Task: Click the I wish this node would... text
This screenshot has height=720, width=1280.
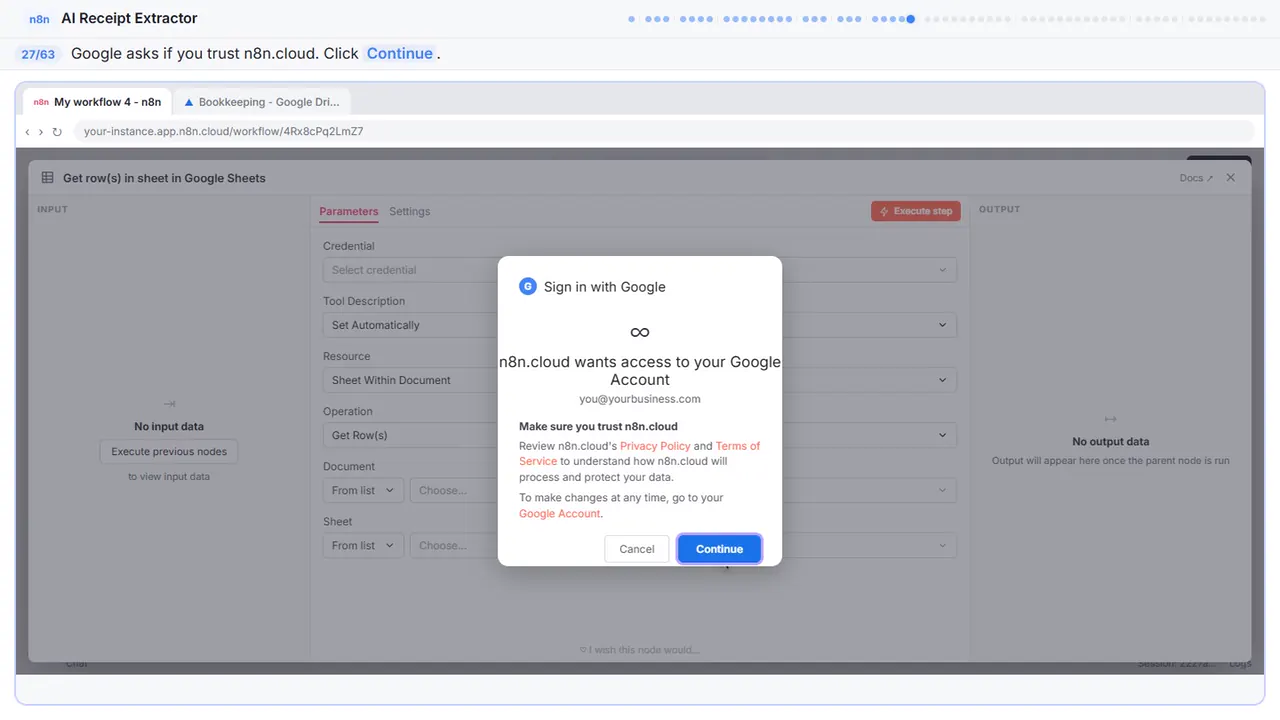Action: [640, 650]
